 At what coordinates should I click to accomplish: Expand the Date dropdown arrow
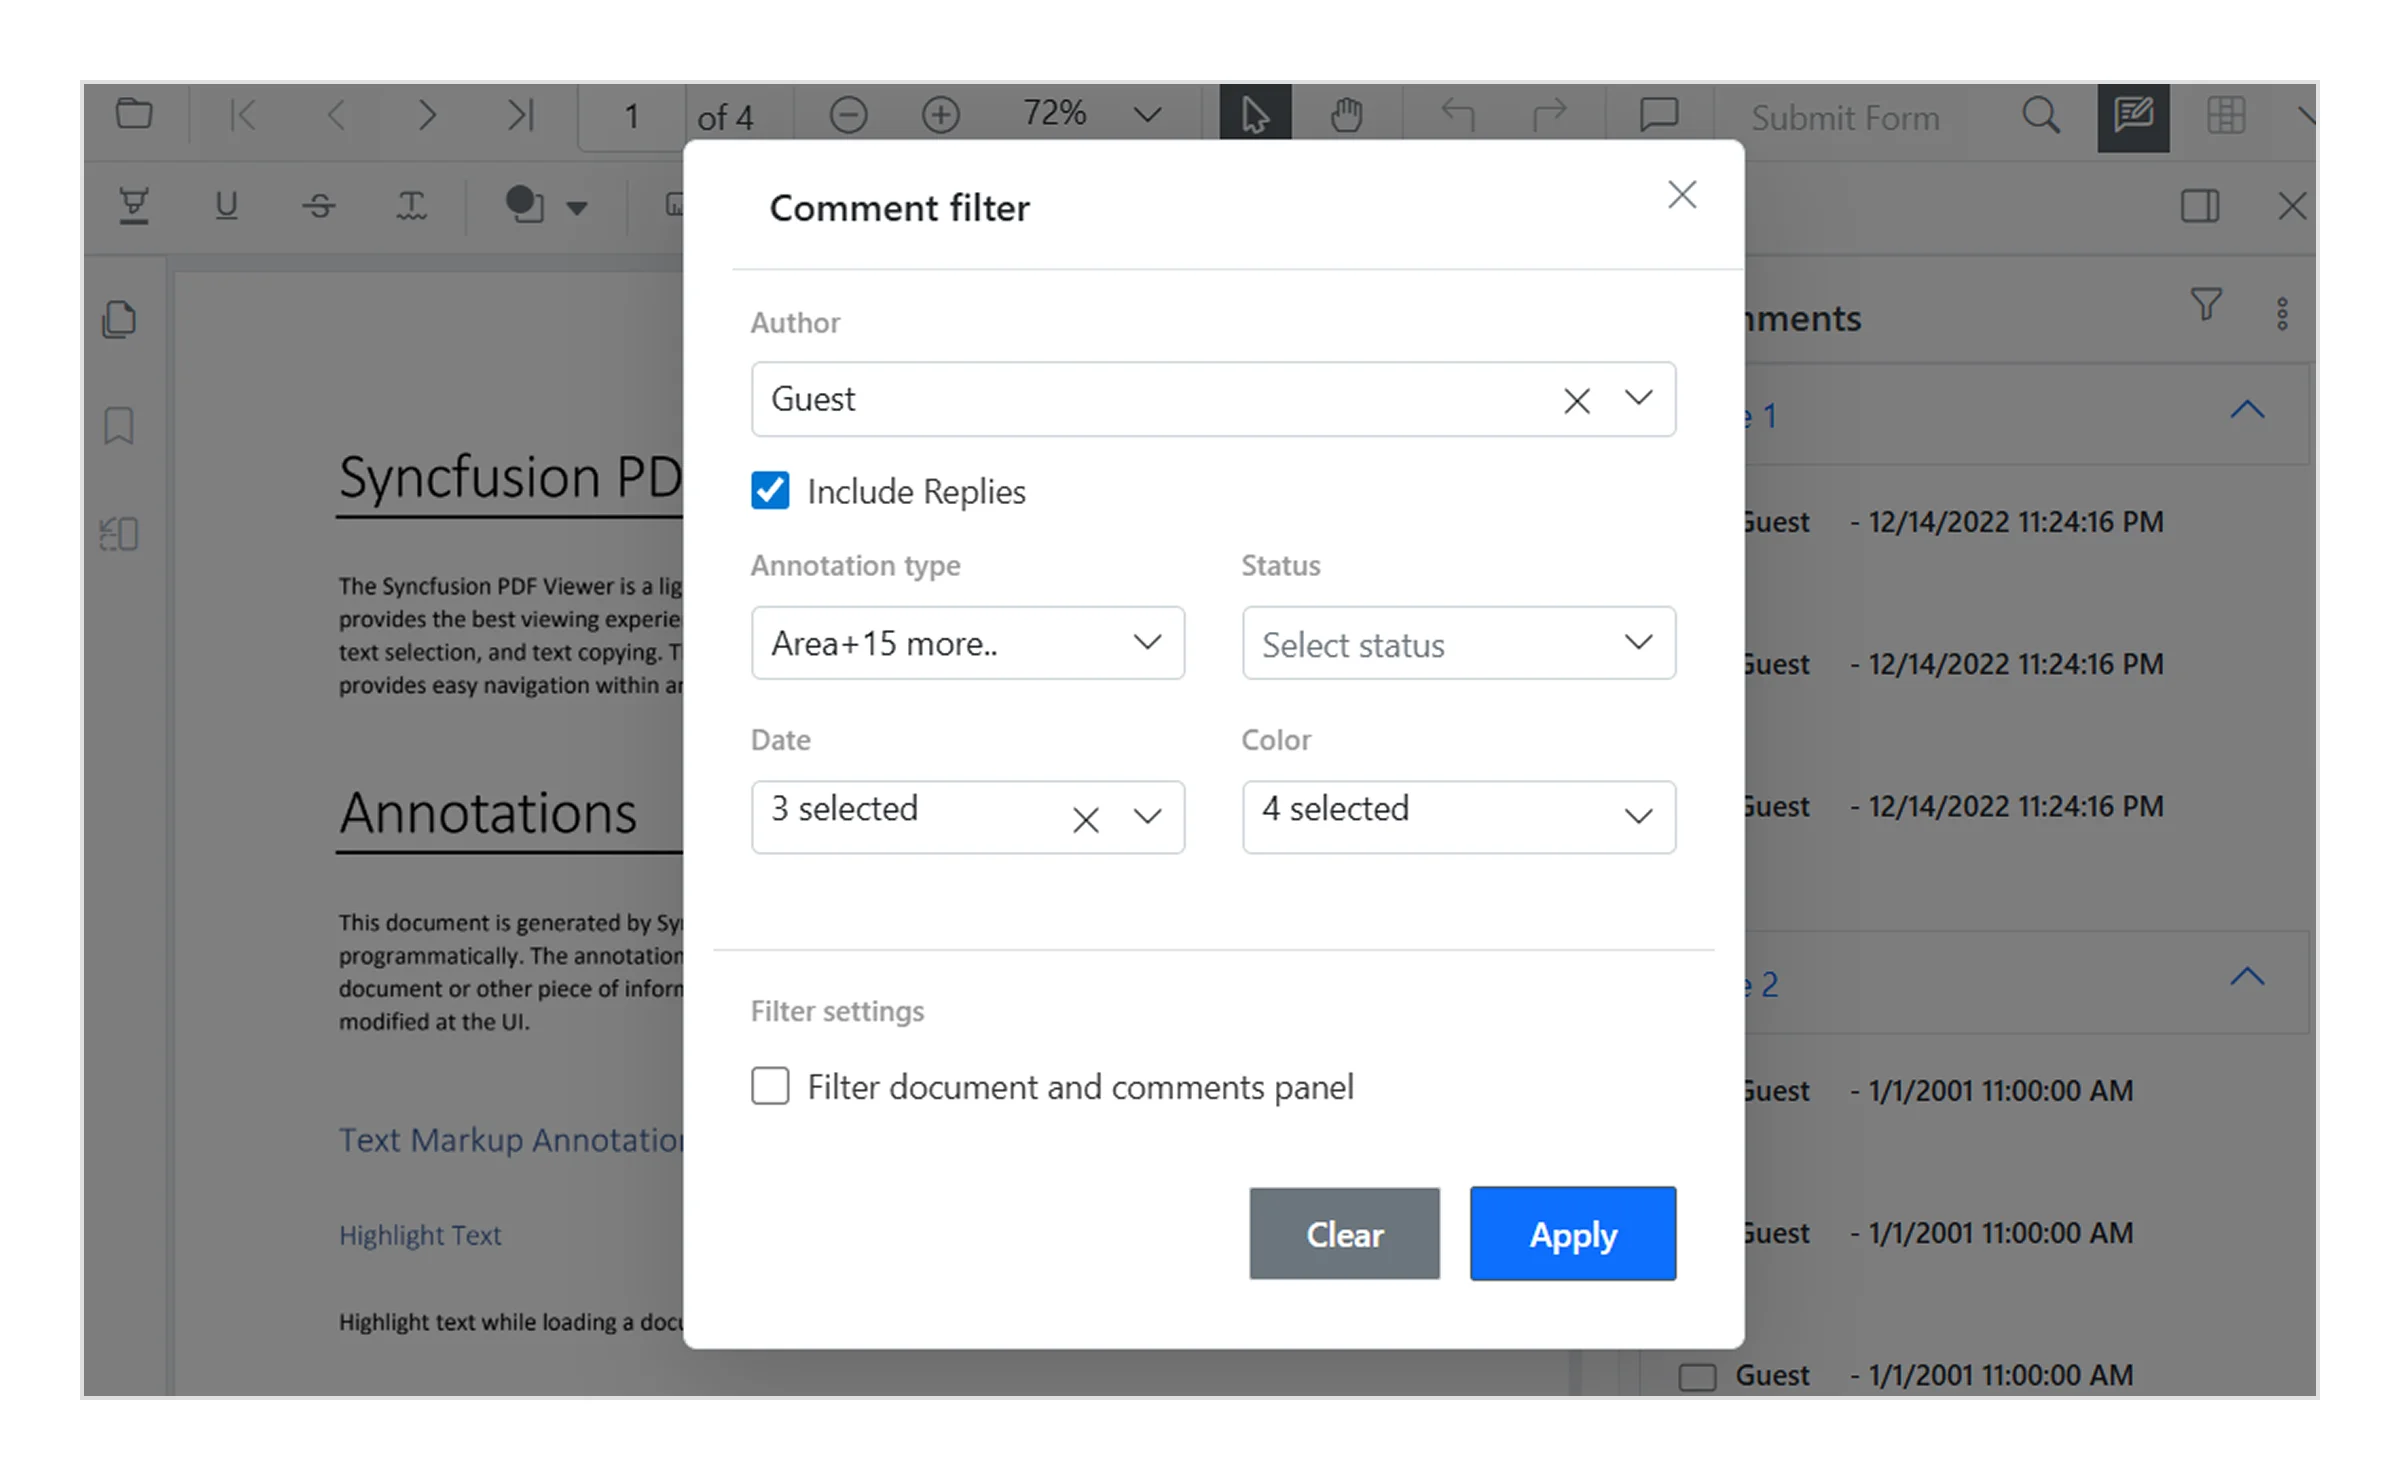tap(1147, 817)
